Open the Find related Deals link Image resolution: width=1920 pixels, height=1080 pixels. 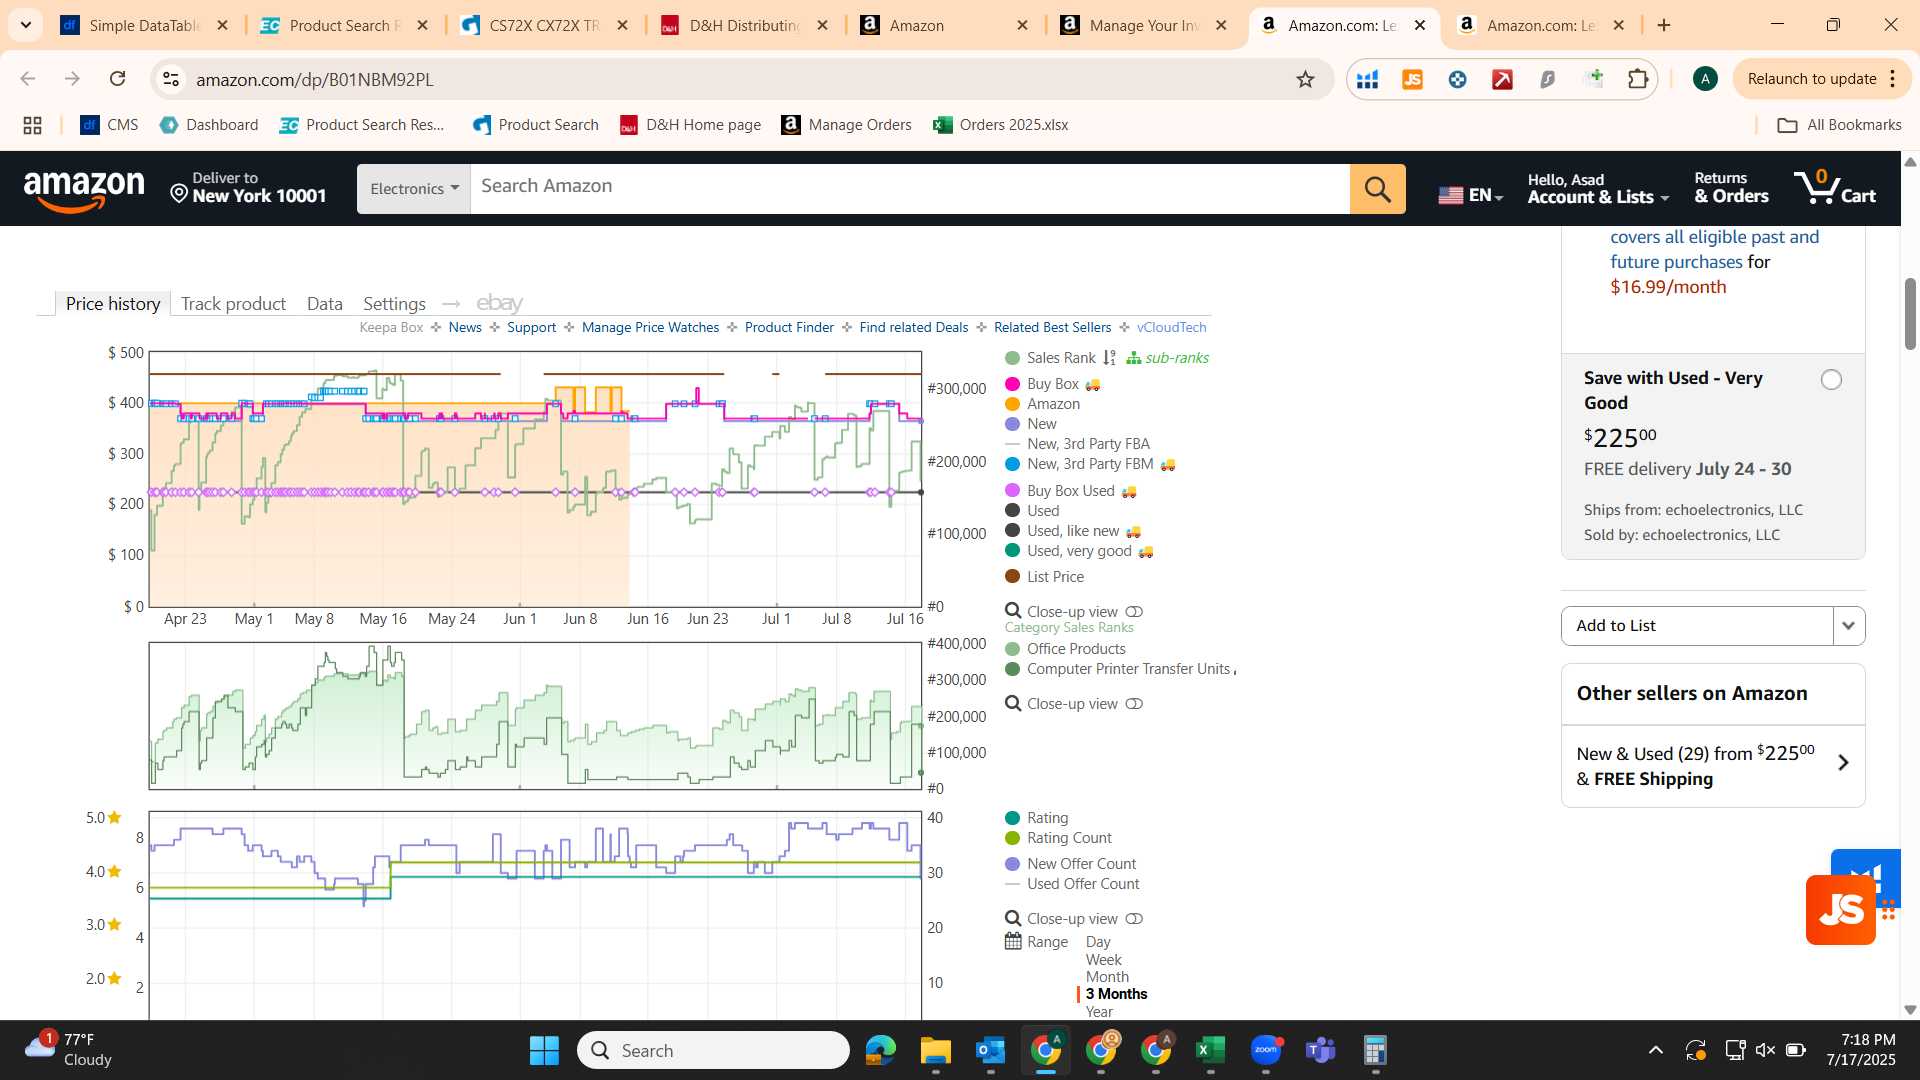(x=913, y=327)
